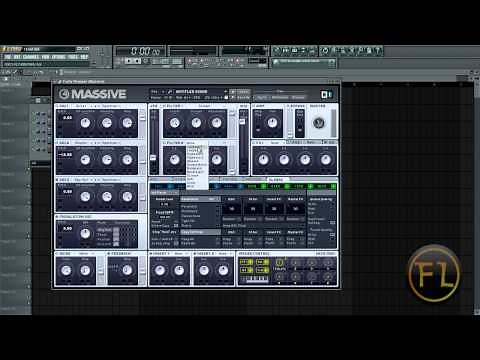Click the stop button in FL Studio transport
Image resolution: width=480 pixels, height=360 pixels.
[x=137, y=61]
